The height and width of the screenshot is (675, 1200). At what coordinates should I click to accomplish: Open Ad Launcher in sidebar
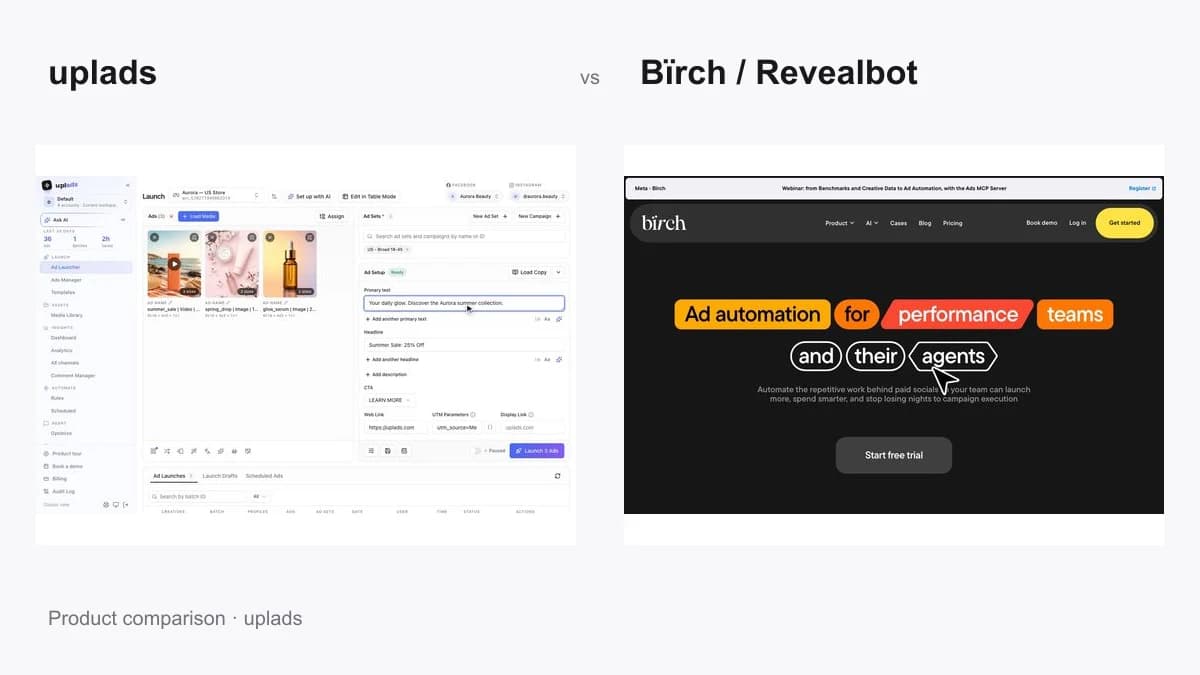(86, 267)
